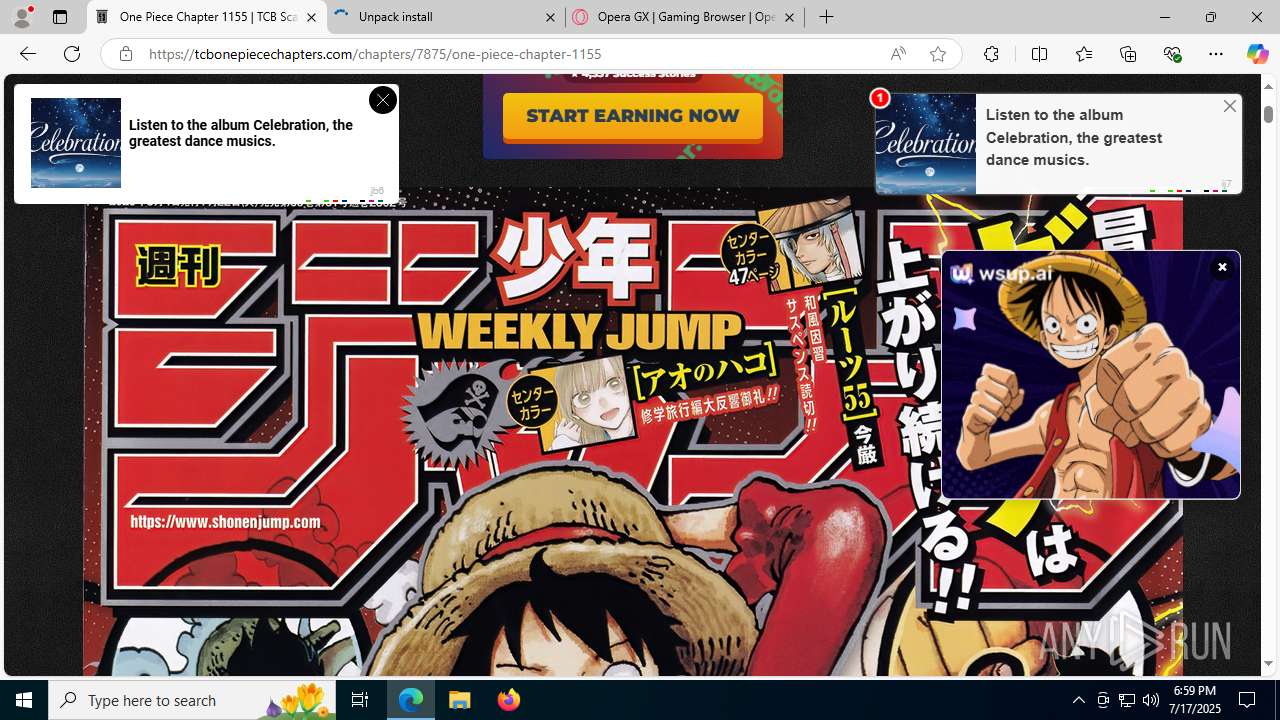
Task: Click shonenjump.com URL on cover
Action: (225, 522)
